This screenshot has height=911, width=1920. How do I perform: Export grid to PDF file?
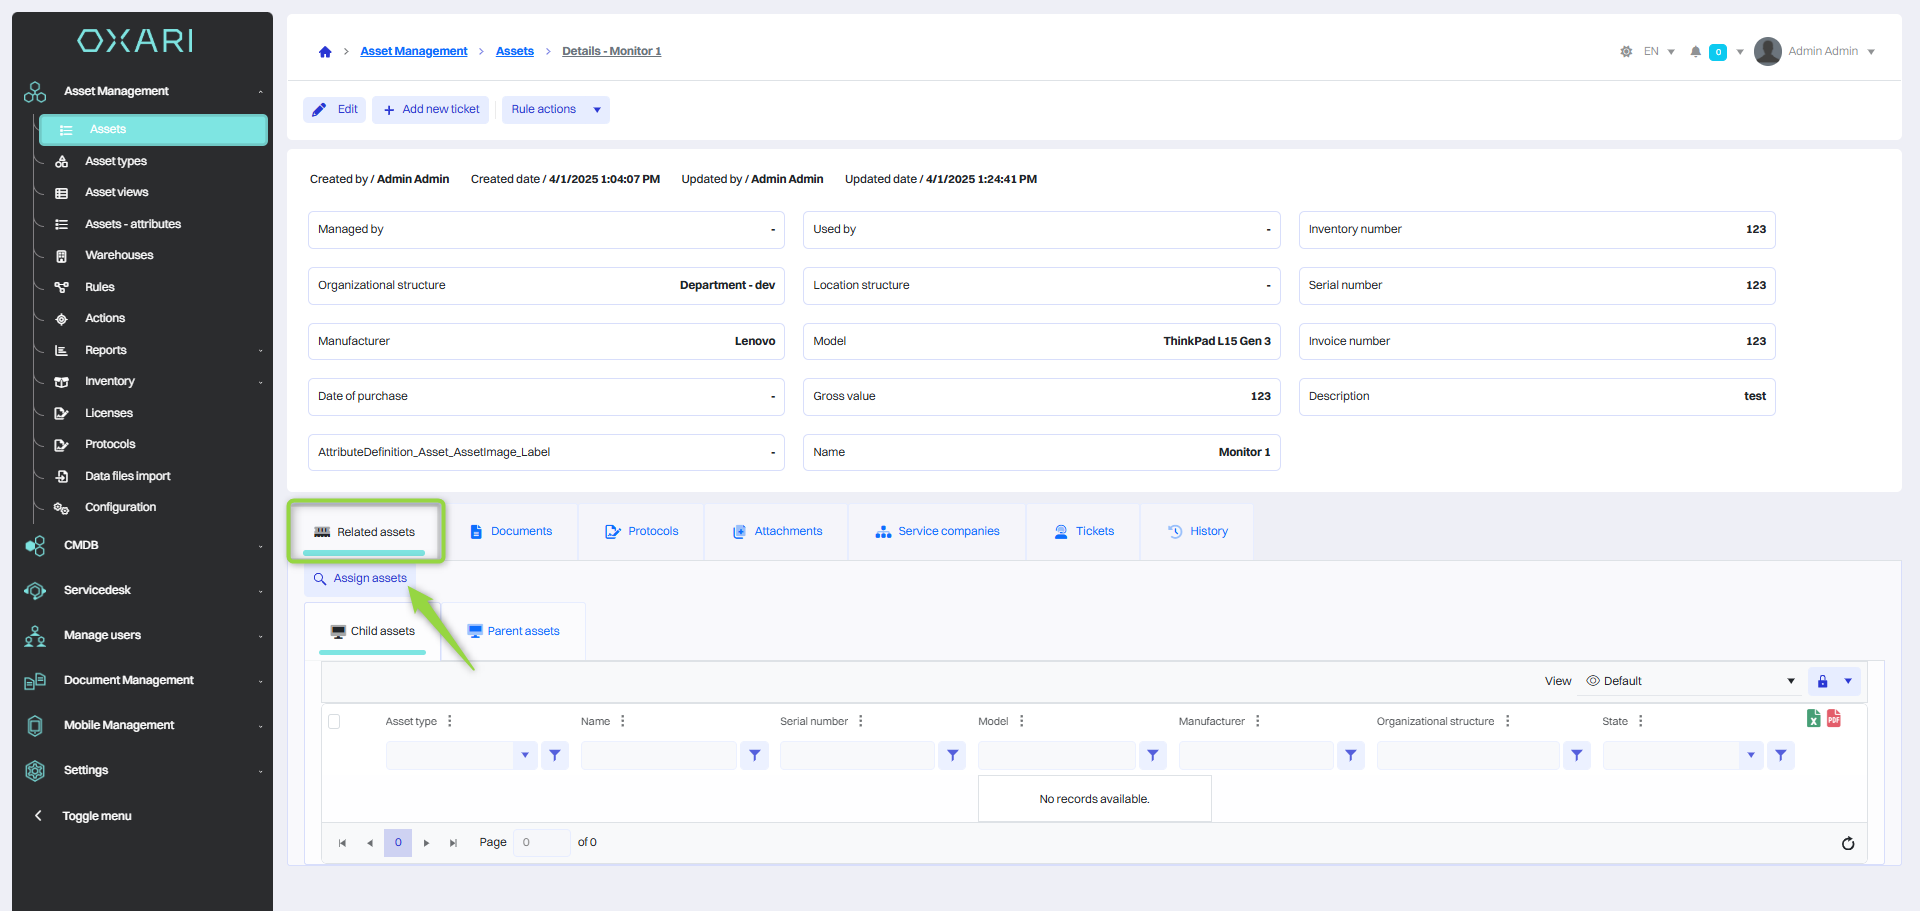1834,718
